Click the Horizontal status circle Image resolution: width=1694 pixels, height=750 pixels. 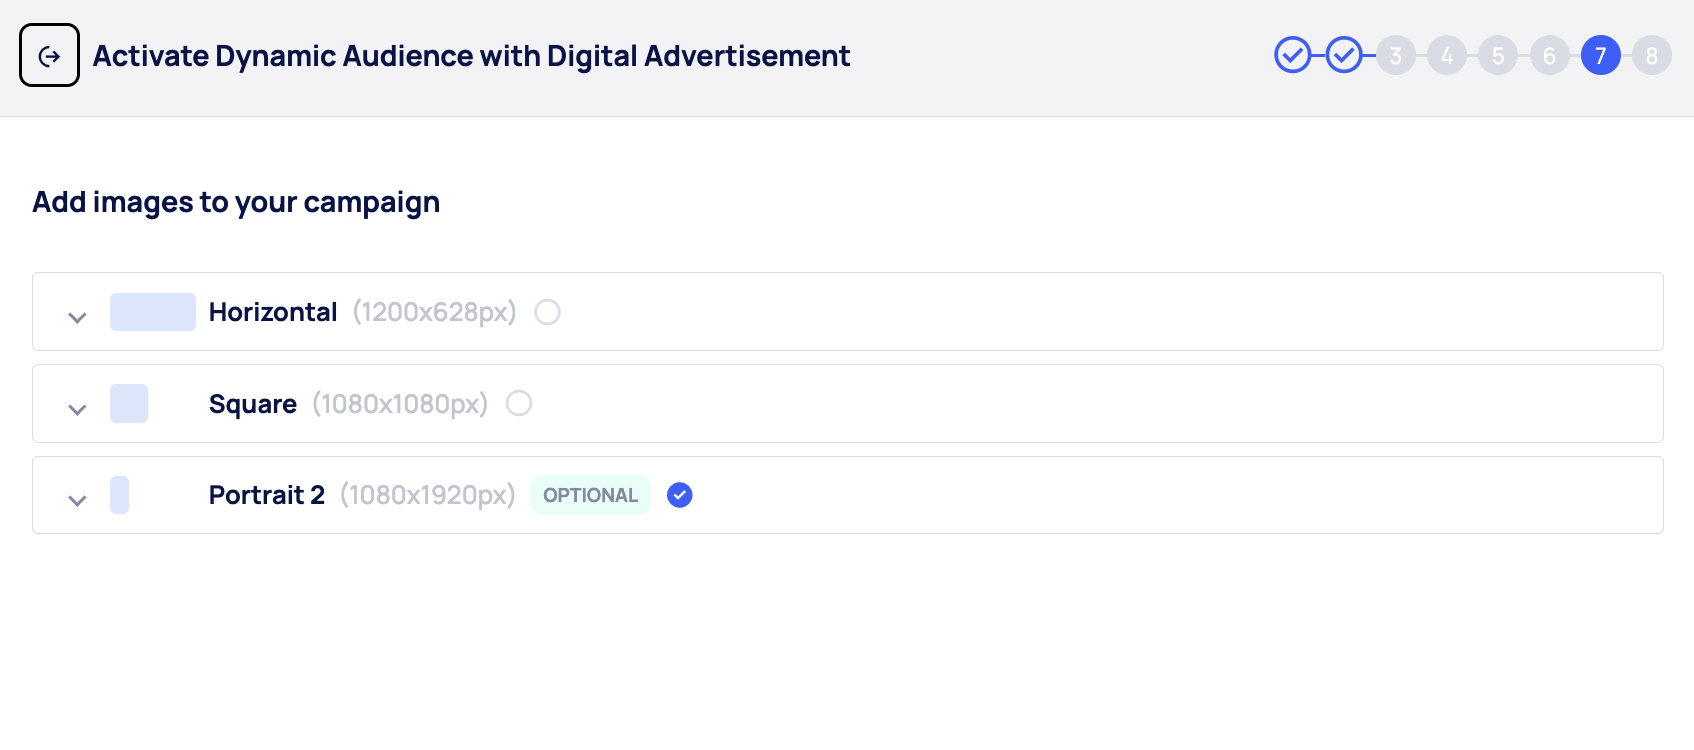pos(547,312)
